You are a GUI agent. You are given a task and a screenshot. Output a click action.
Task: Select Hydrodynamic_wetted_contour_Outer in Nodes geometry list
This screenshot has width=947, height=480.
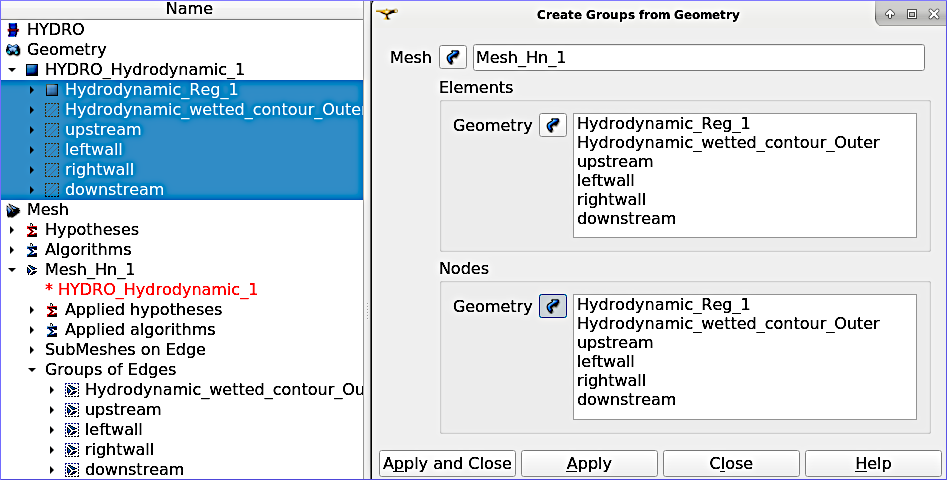(x=728, y=324)
